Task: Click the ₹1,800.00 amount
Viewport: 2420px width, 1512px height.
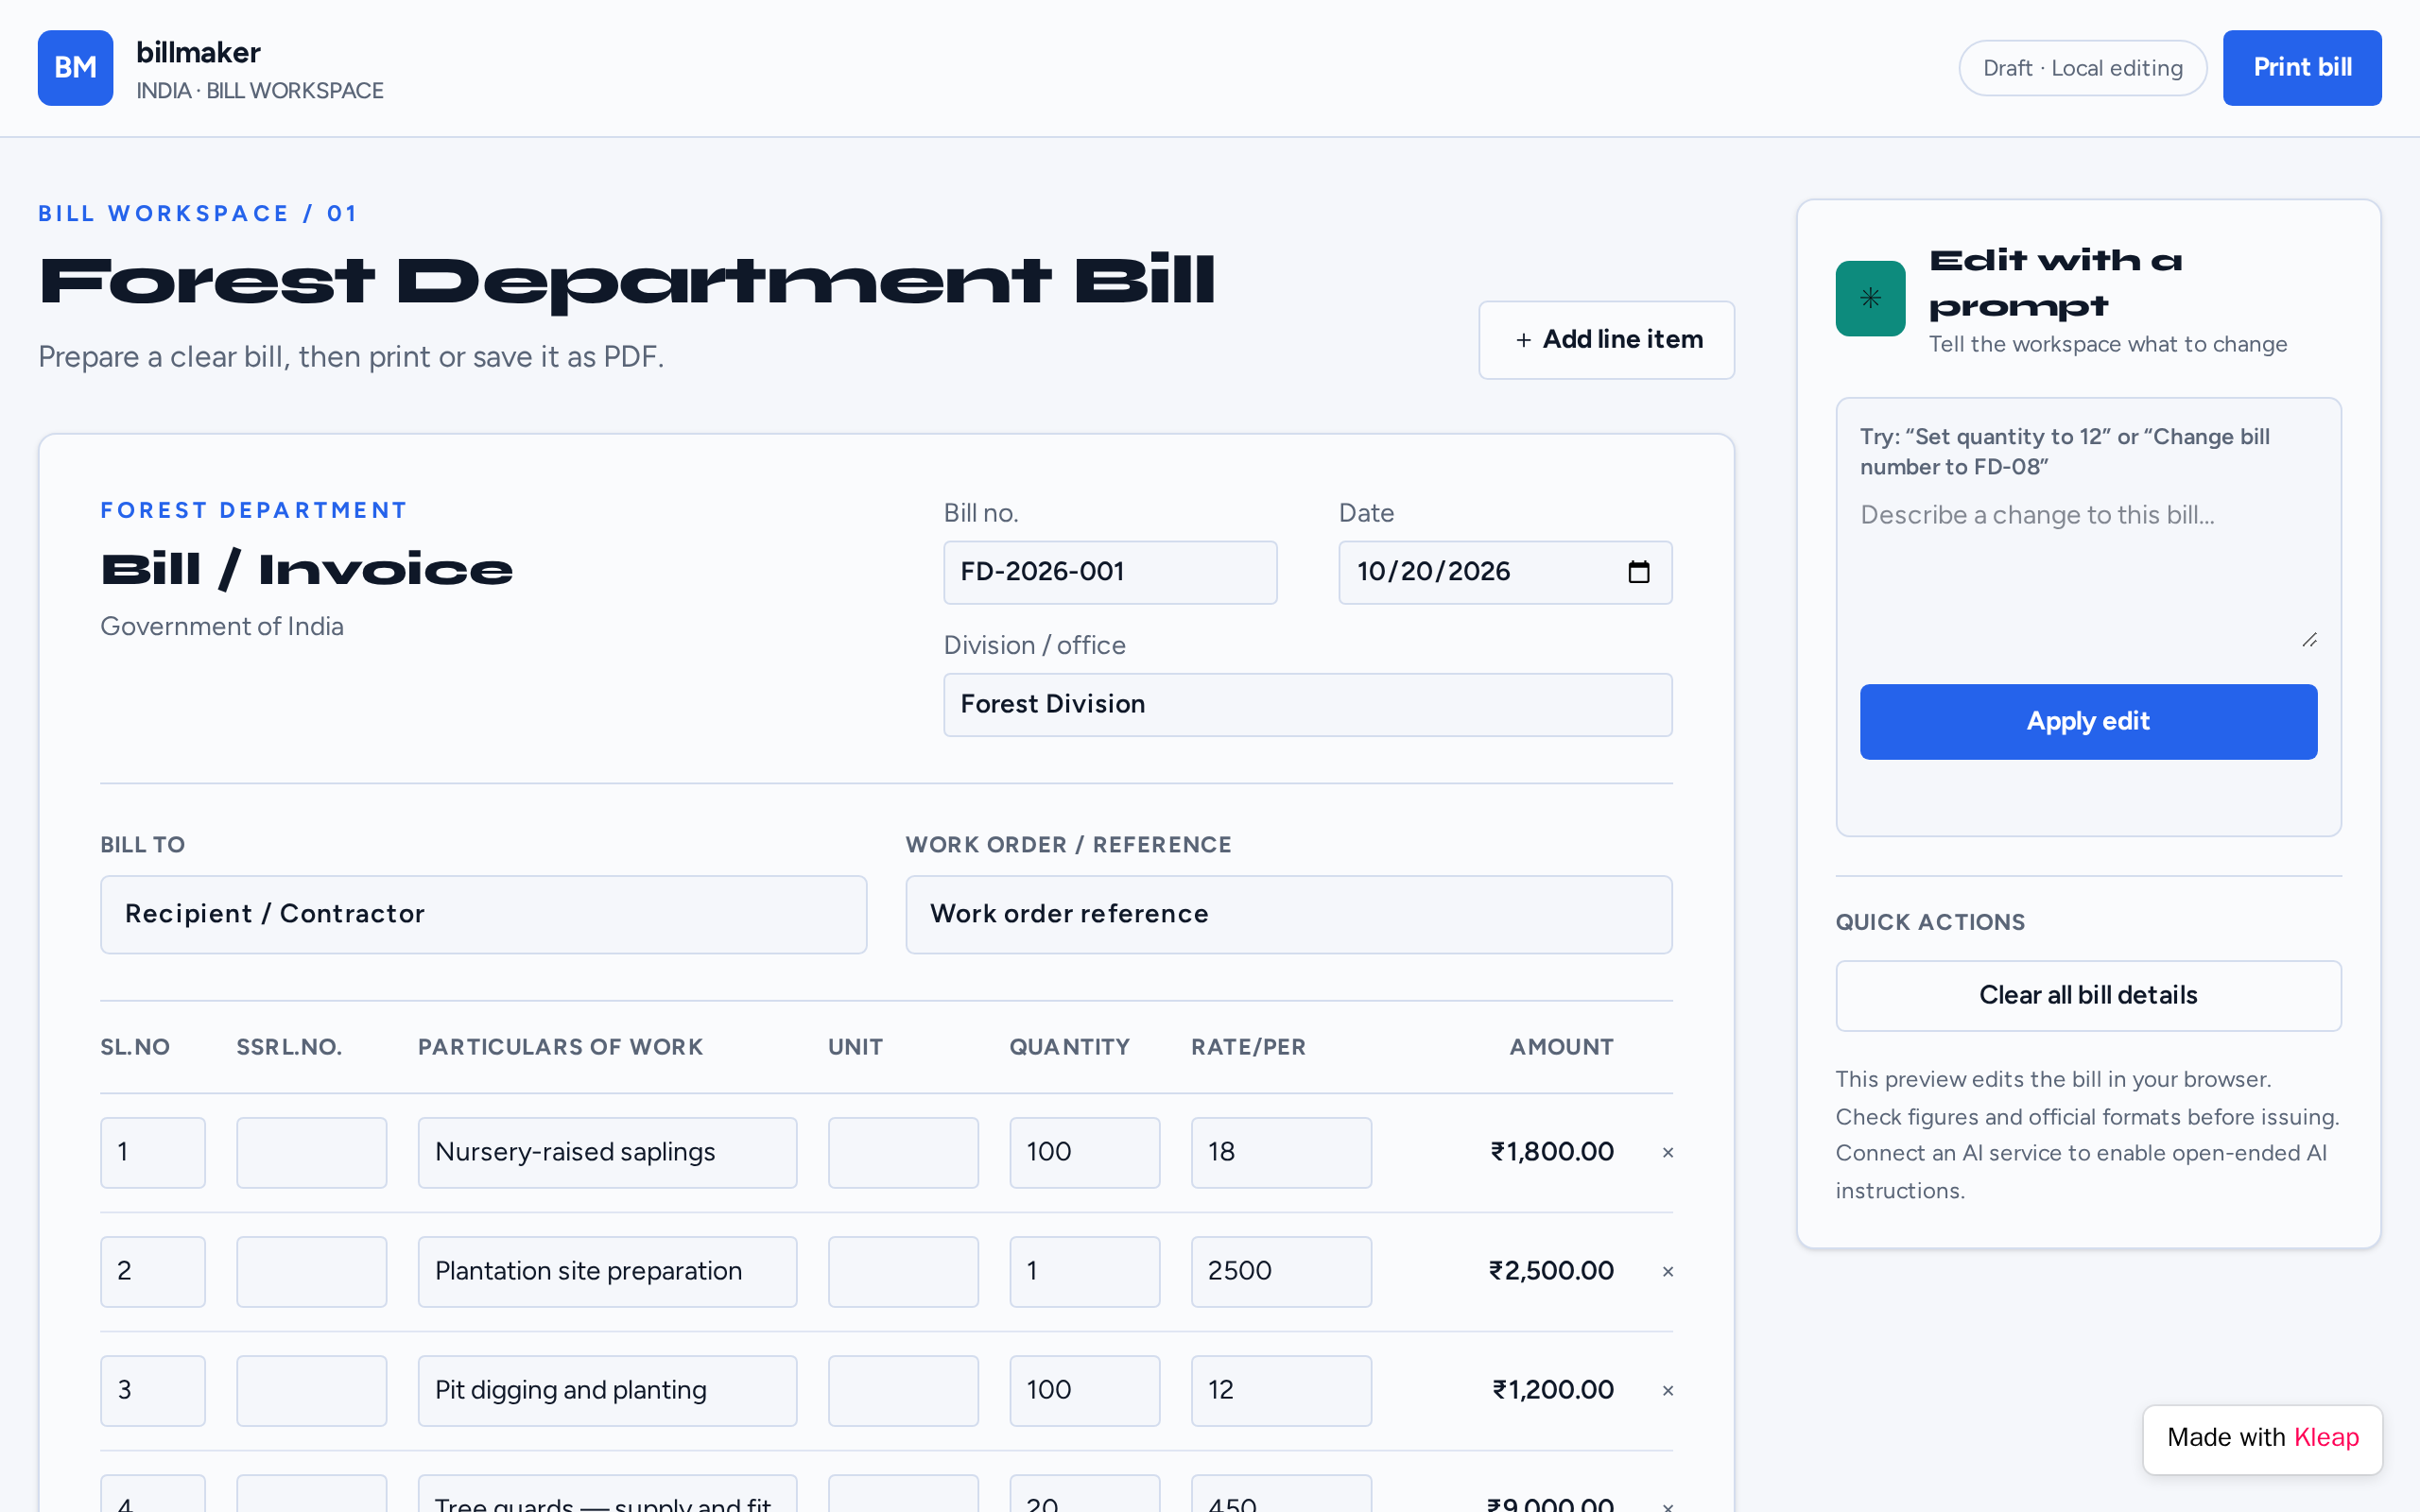Action: tap(1552, 1152)
